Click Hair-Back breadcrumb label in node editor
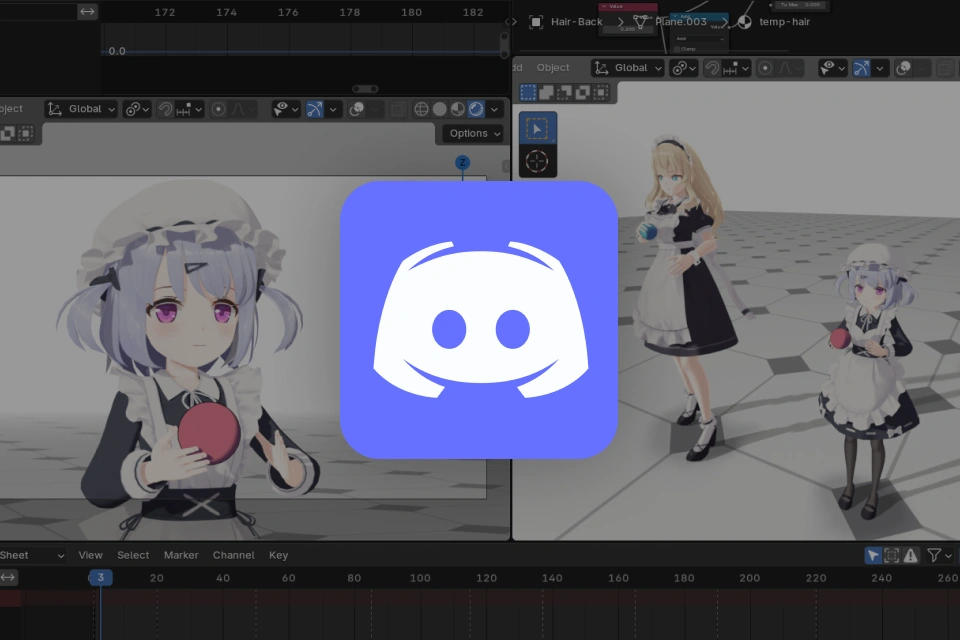 point(577,22)
